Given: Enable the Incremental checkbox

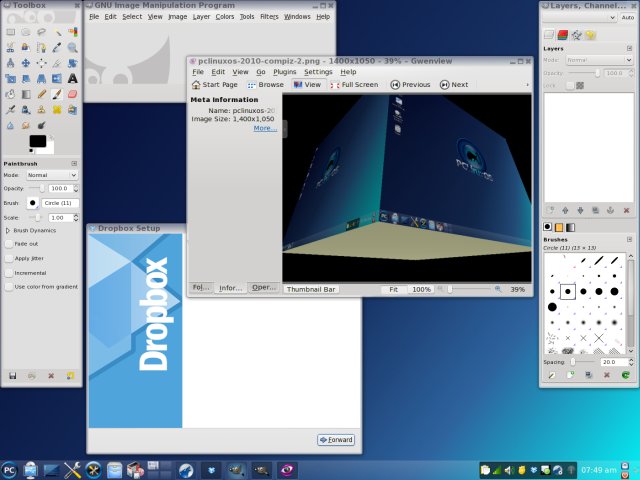Looking at the screenshot, I should point(9,273).
